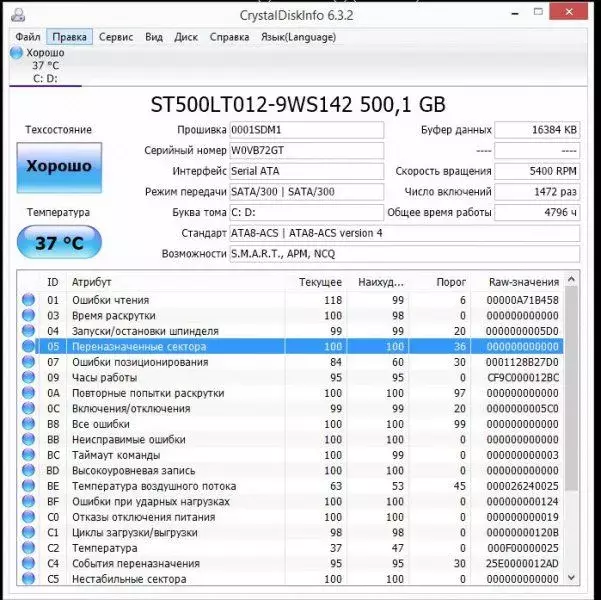
Task: Click the Возможности field S.M.A.R.T., APM, NCQ
Action: tap(405, 254)
